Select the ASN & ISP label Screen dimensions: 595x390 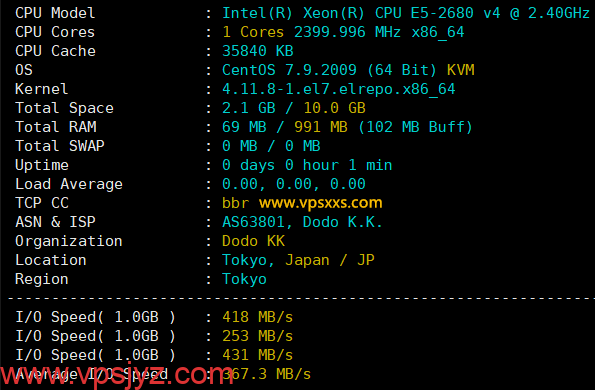coord(55,222)
